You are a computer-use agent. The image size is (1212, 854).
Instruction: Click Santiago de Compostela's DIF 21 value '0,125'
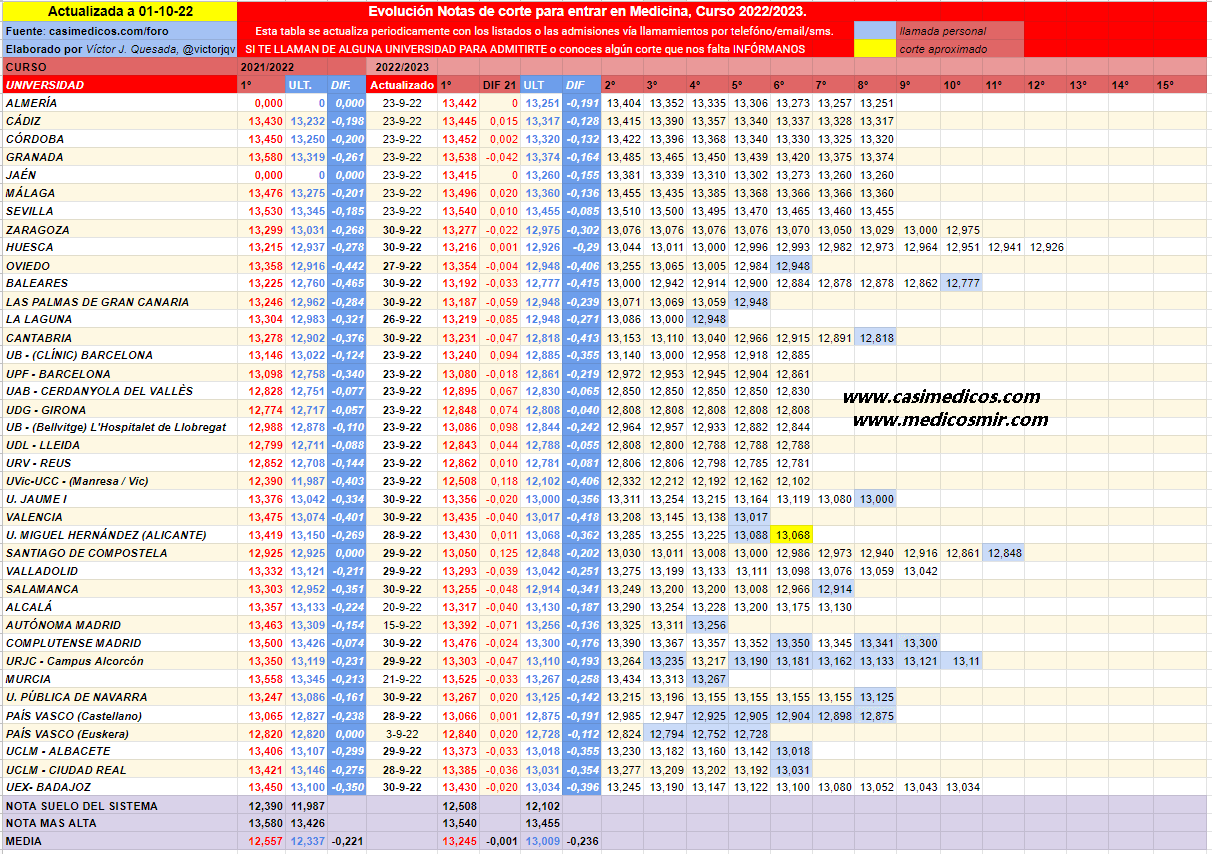(x=499, y=553)
